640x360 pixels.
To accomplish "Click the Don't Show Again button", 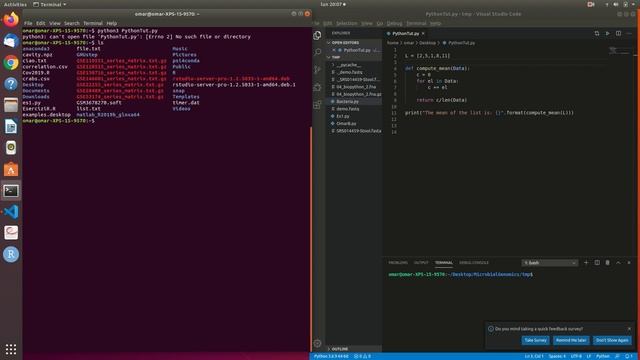I will (x=612, y=340).
